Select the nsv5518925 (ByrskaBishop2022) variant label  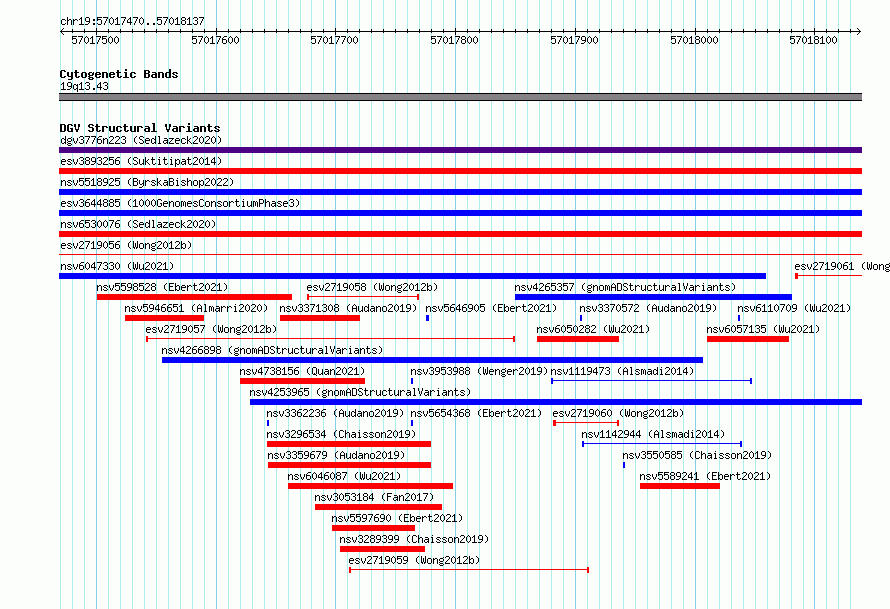coord(147,182)
